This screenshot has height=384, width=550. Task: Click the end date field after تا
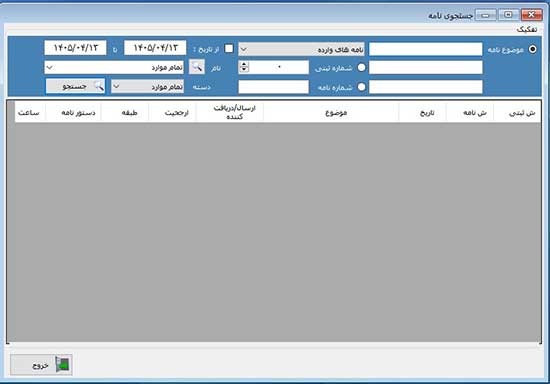[75, 48]
